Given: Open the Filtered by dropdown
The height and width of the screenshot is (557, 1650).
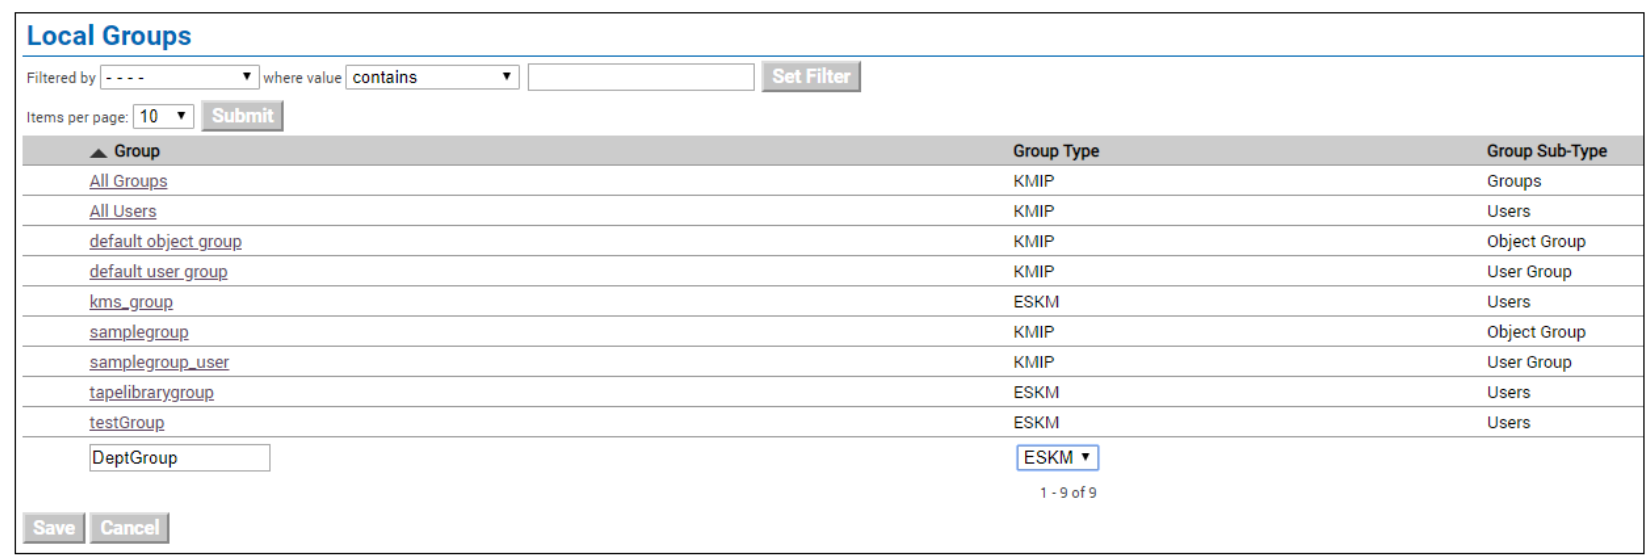Looking at the screenshot, I should point(179,77).
